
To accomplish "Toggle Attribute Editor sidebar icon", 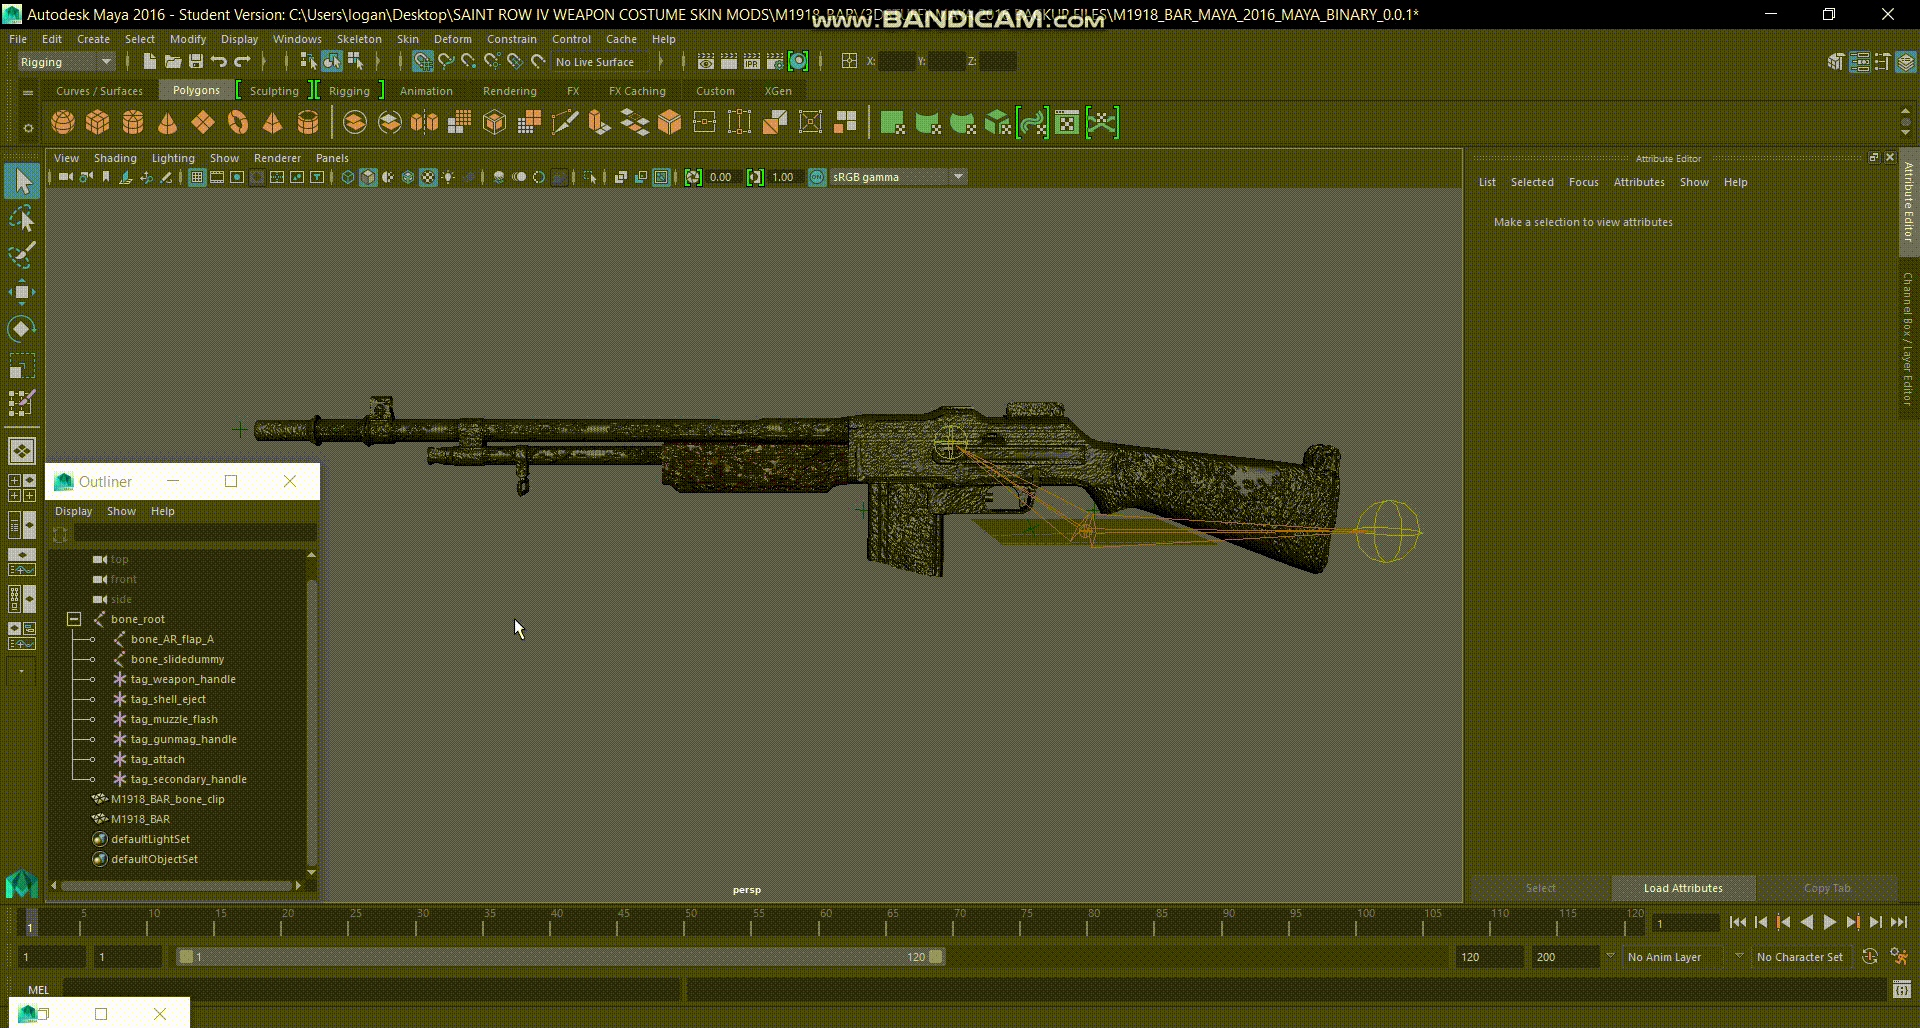I will 1859,62.
